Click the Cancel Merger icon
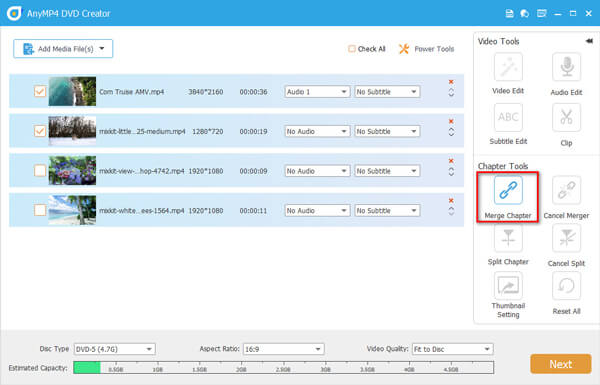 (566, 190)
